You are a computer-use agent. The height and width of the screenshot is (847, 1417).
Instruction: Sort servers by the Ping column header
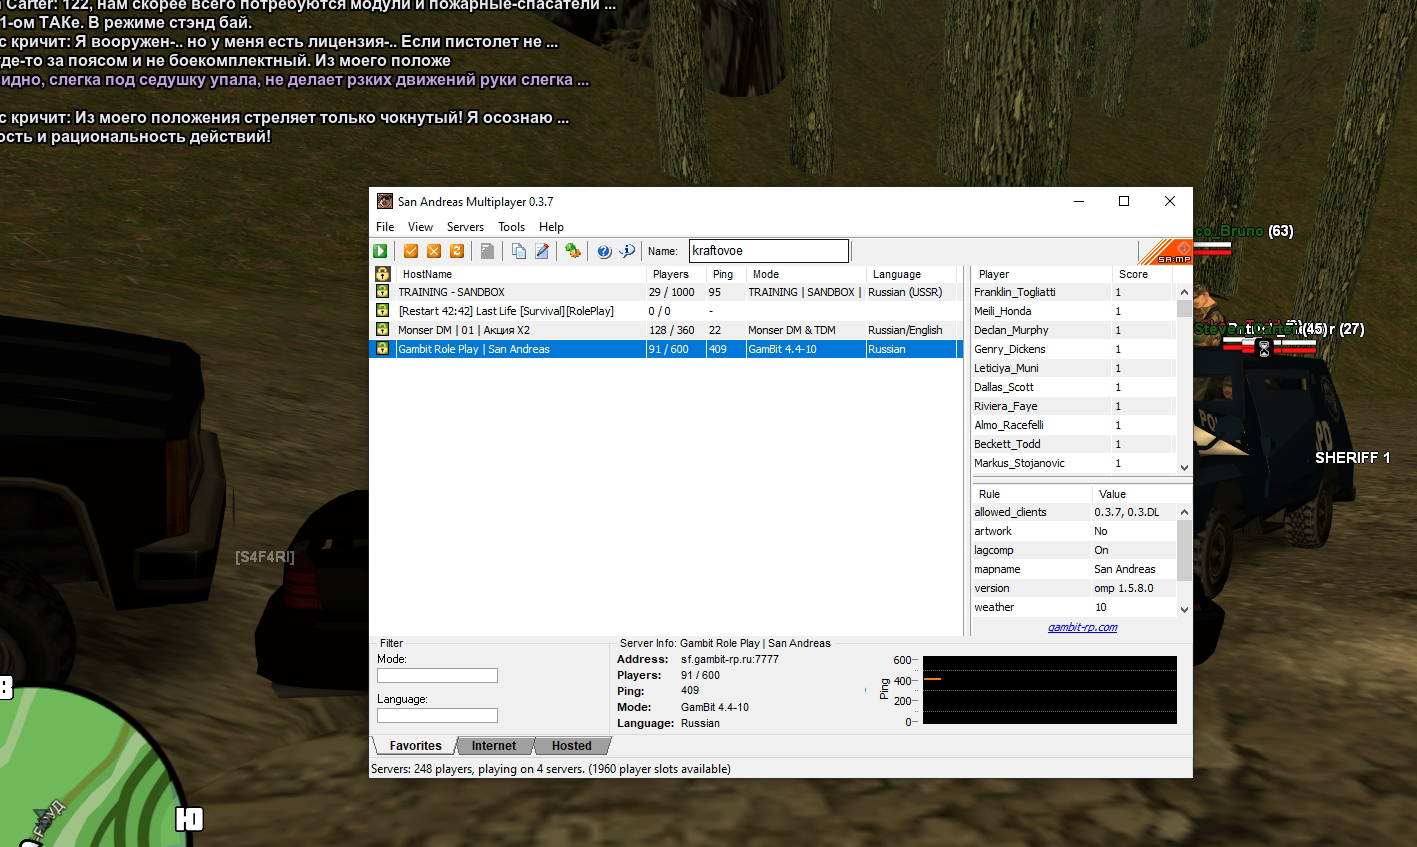pyautogui.click(x=723, y=274)
